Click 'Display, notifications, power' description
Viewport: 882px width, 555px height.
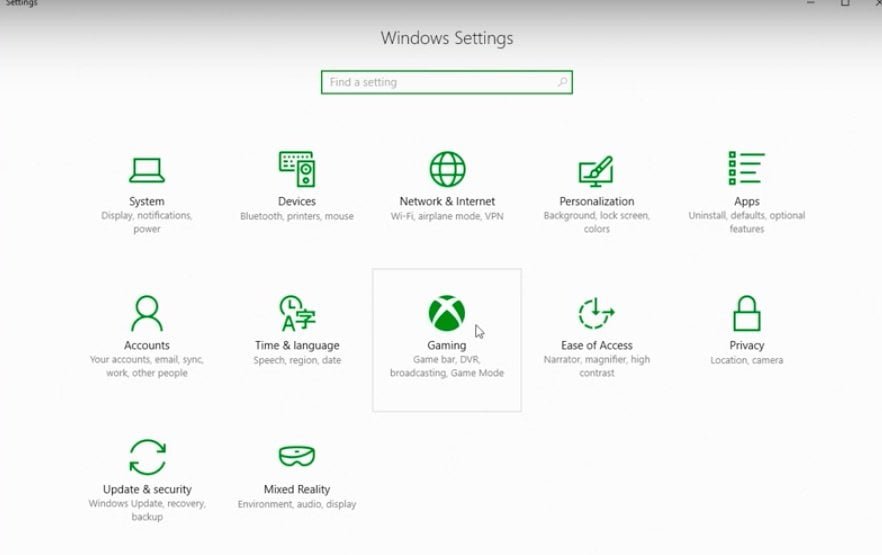(x=147, y=222)
